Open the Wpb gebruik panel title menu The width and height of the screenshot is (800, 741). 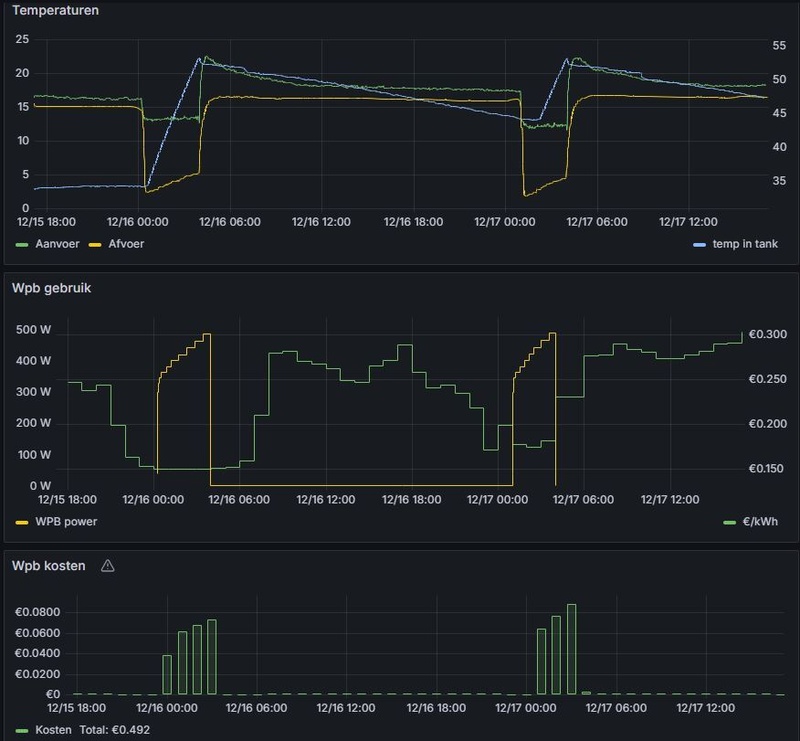pos(52,288)
